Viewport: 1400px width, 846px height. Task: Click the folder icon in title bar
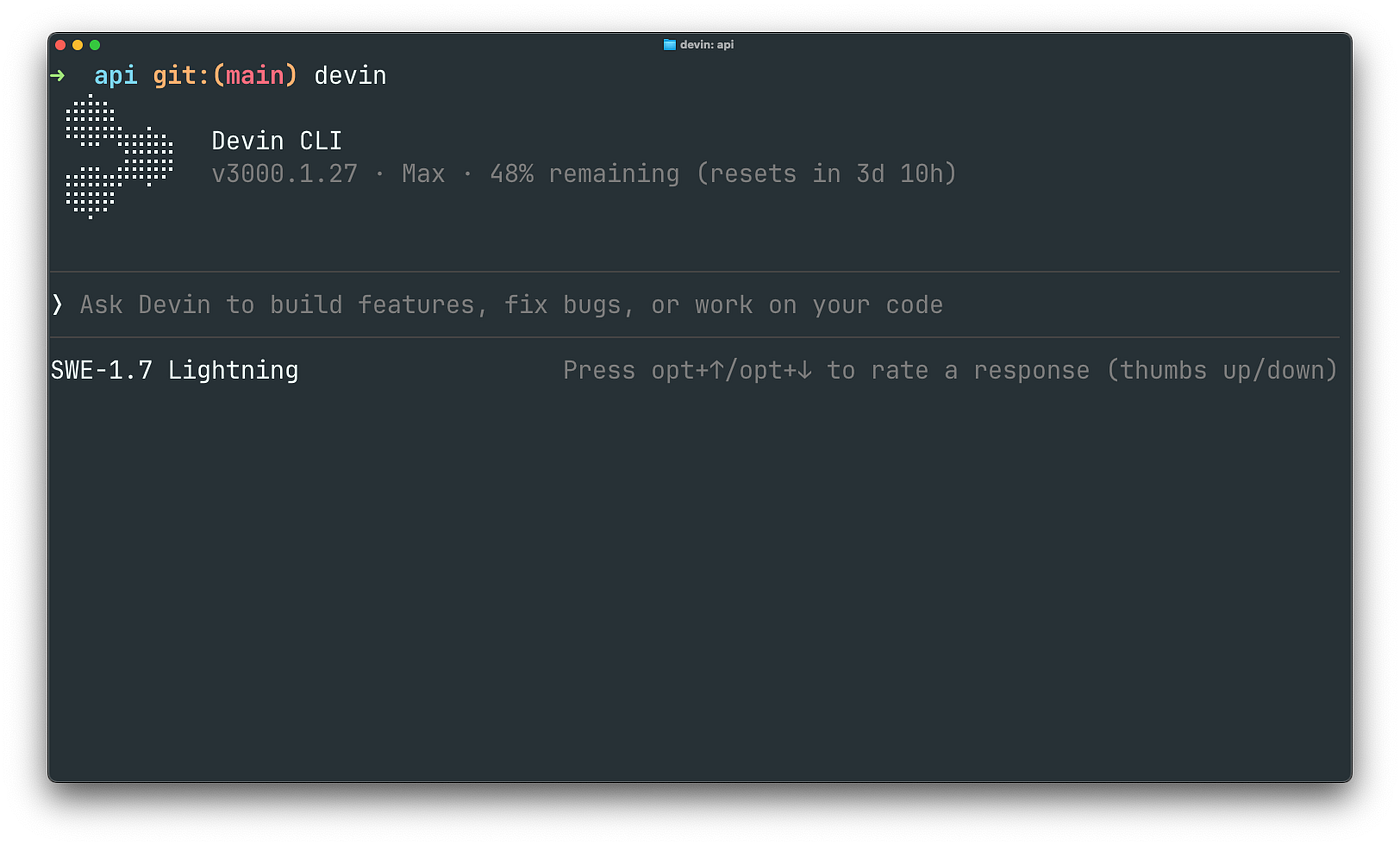pyautogui.click(x=670, y=45)
